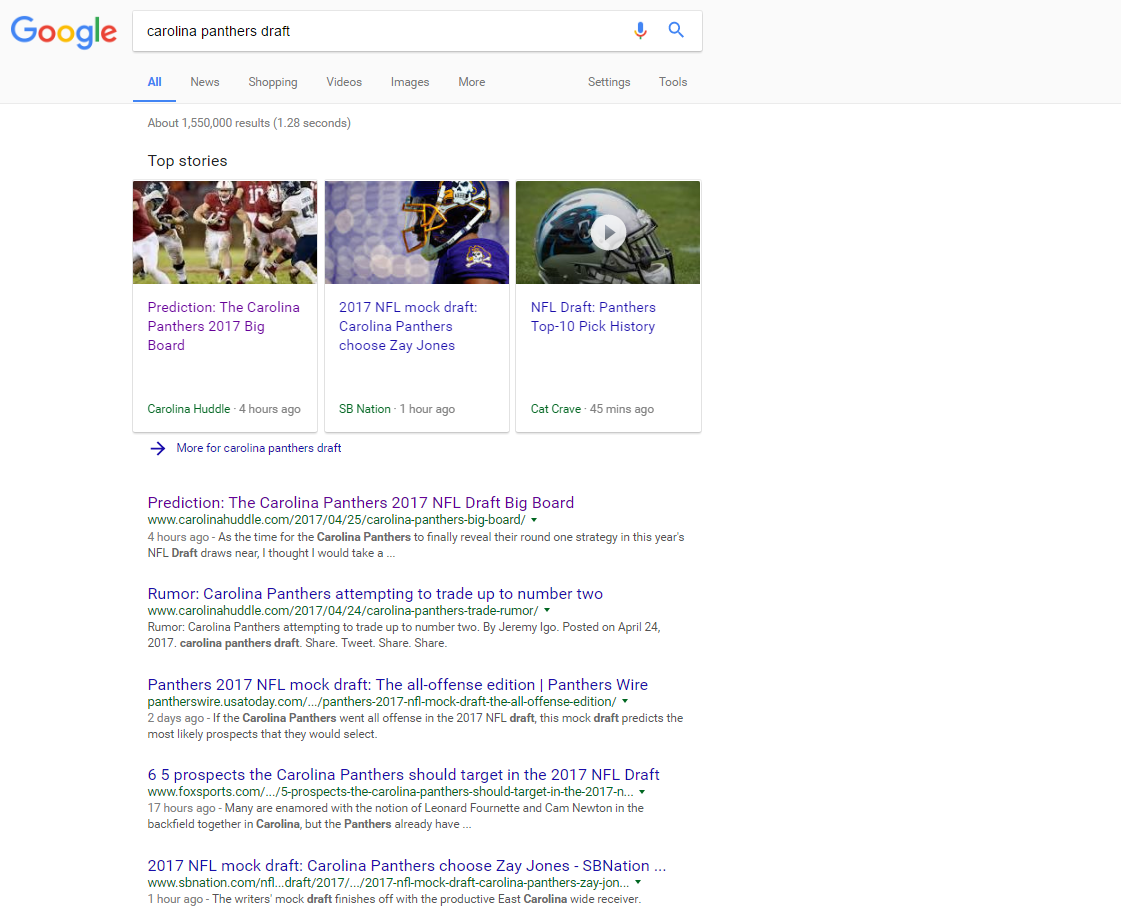Click the Carolina Huddle source label

[x=189, y=409]
